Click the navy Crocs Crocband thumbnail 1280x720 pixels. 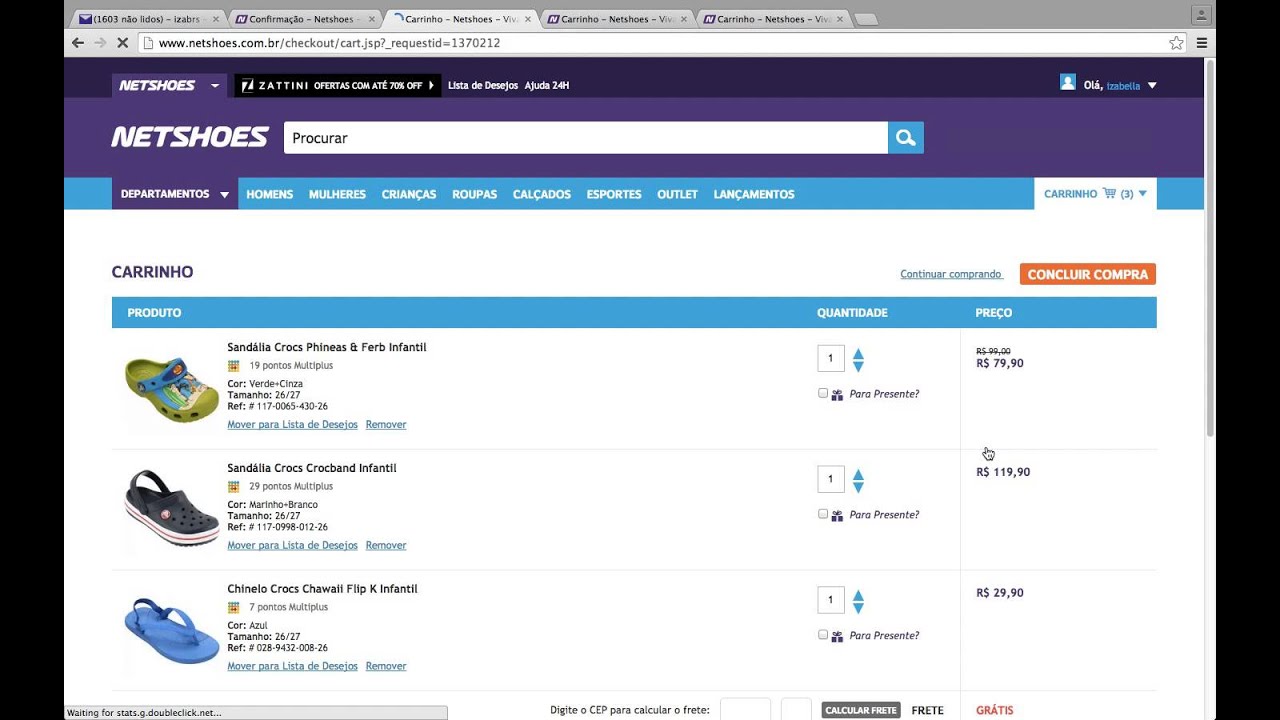[172, 509]
